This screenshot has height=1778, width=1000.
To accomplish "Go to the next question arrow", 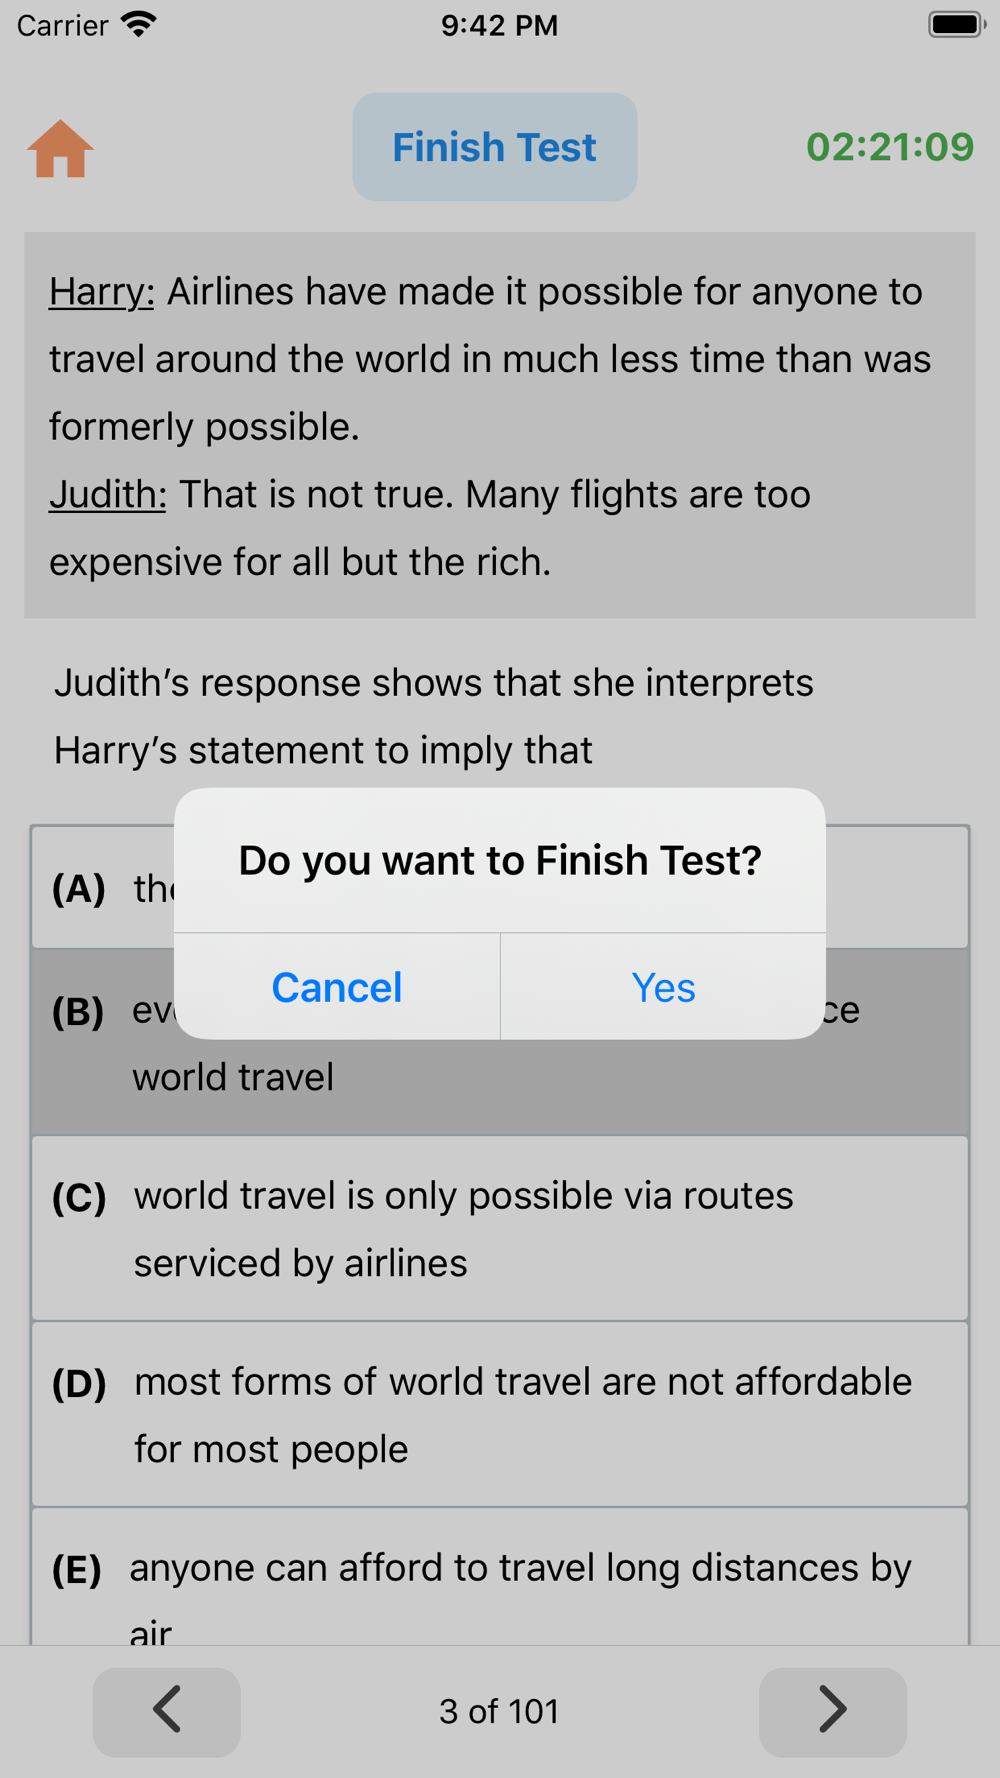I will click(832, 1711).
